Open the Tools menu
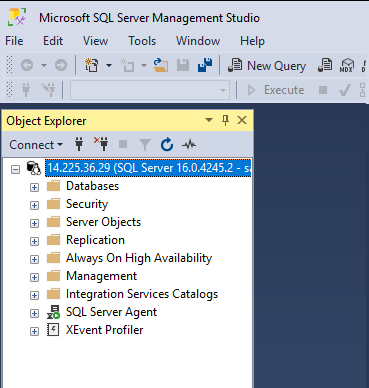This screenshot has height=388, width=369. 142,41
